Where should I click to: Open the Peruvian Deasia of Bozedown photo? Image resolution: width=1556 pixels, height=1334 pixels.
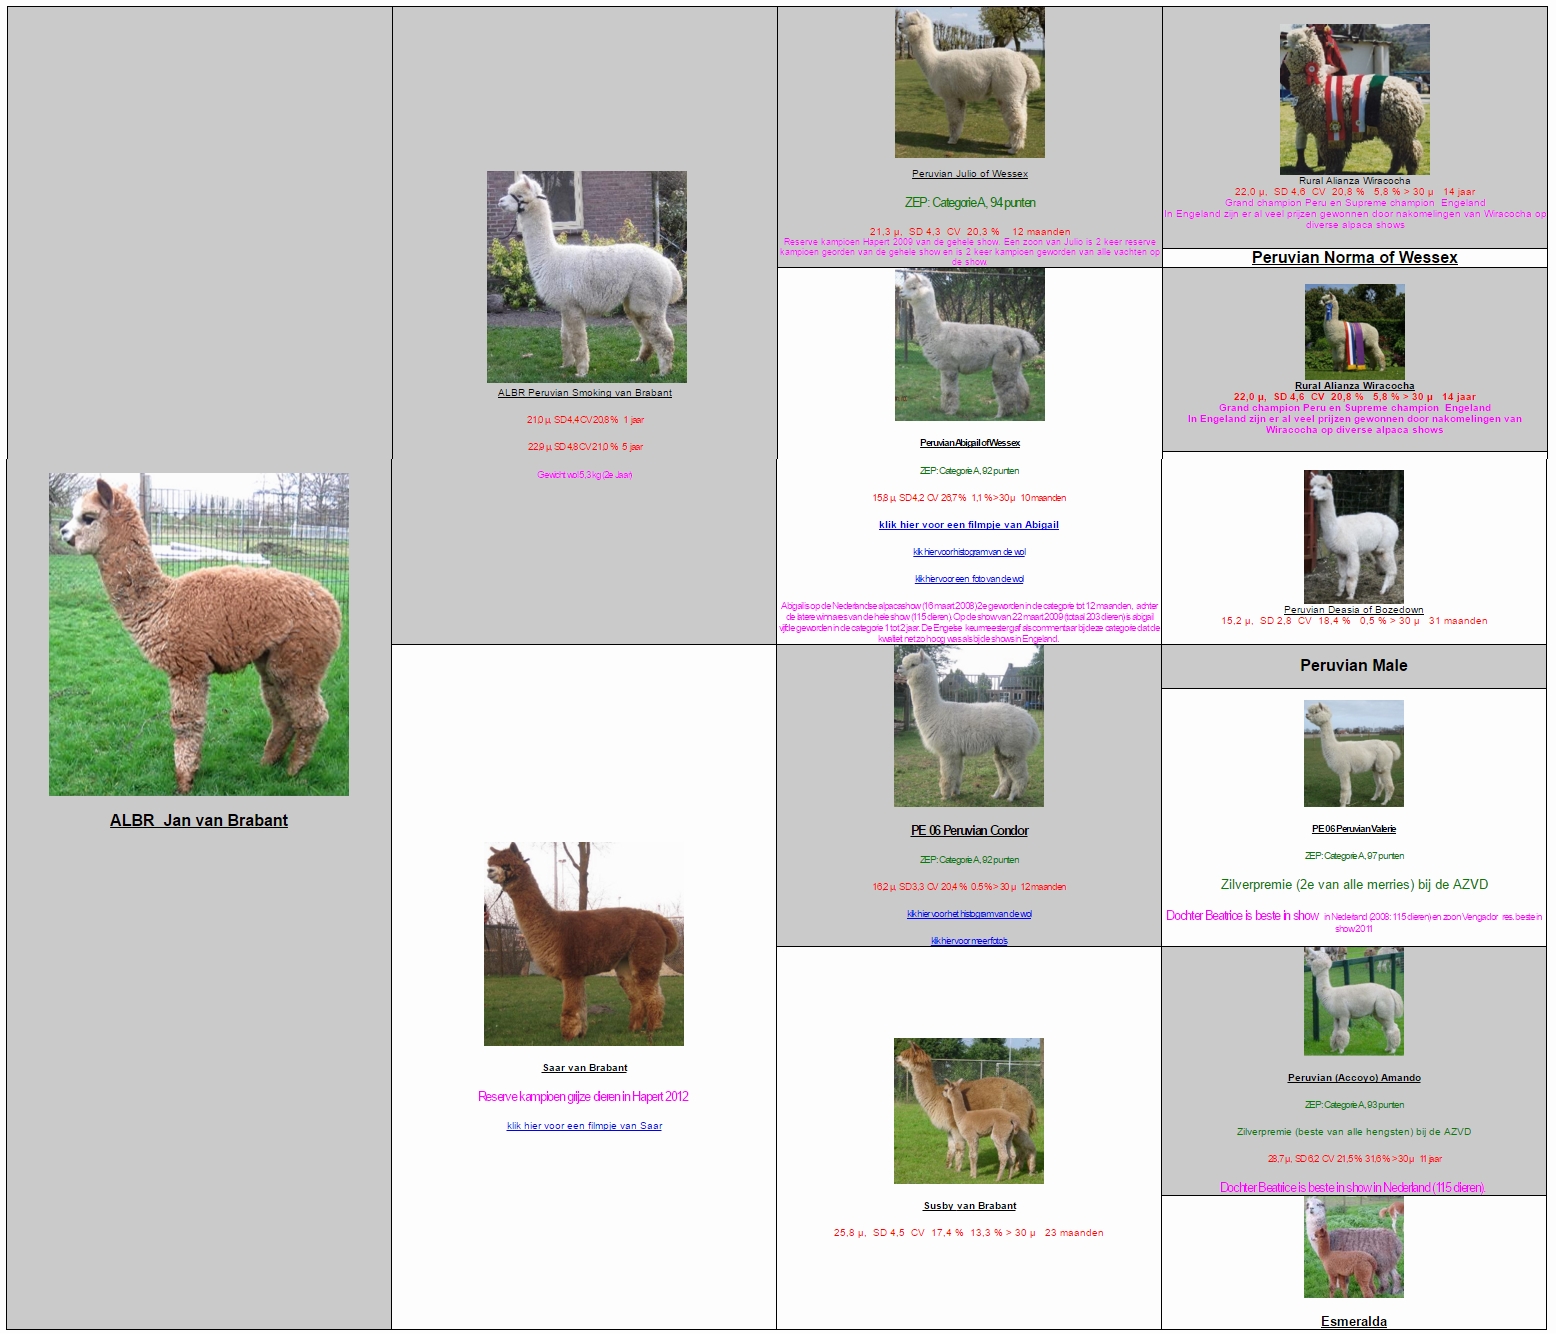tap(1353, 536)
